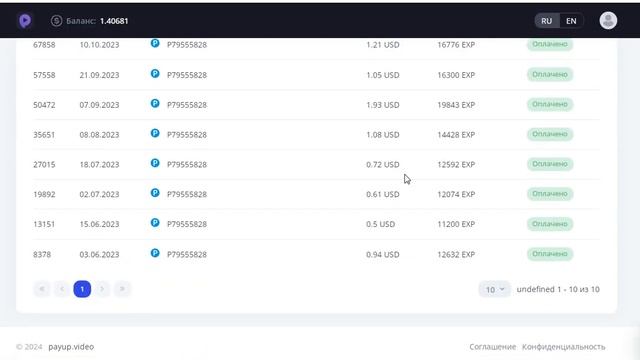This screenshot has width=640, height=360.
Task: Click the amount 1.08 USD
Action: 382,135
